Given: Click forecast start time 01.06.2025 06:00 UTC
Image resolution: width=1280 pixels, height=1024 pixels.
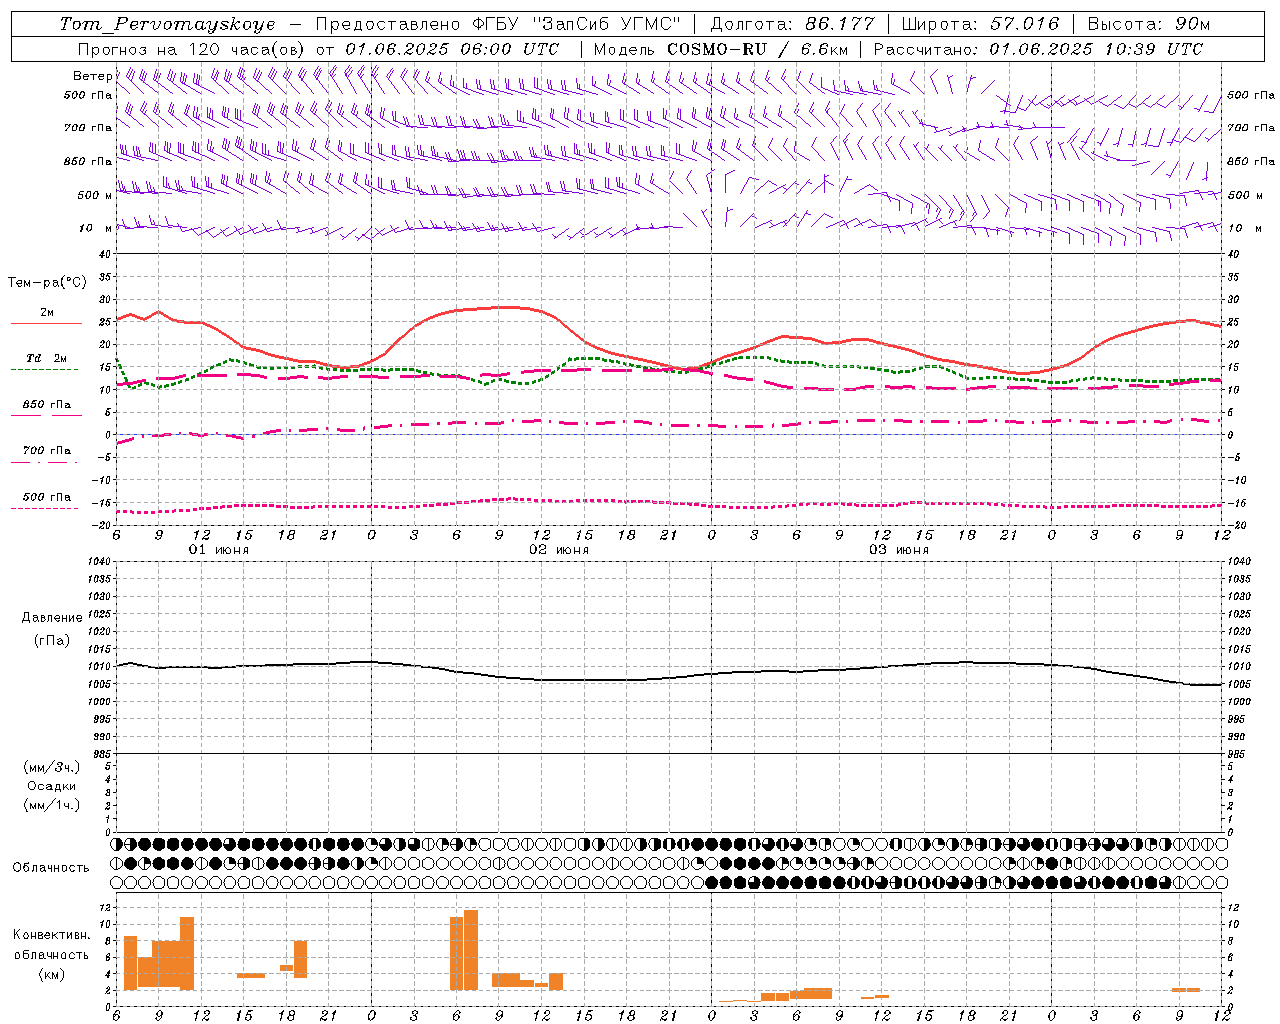Looking at the screenshot, I should (452, 49).
